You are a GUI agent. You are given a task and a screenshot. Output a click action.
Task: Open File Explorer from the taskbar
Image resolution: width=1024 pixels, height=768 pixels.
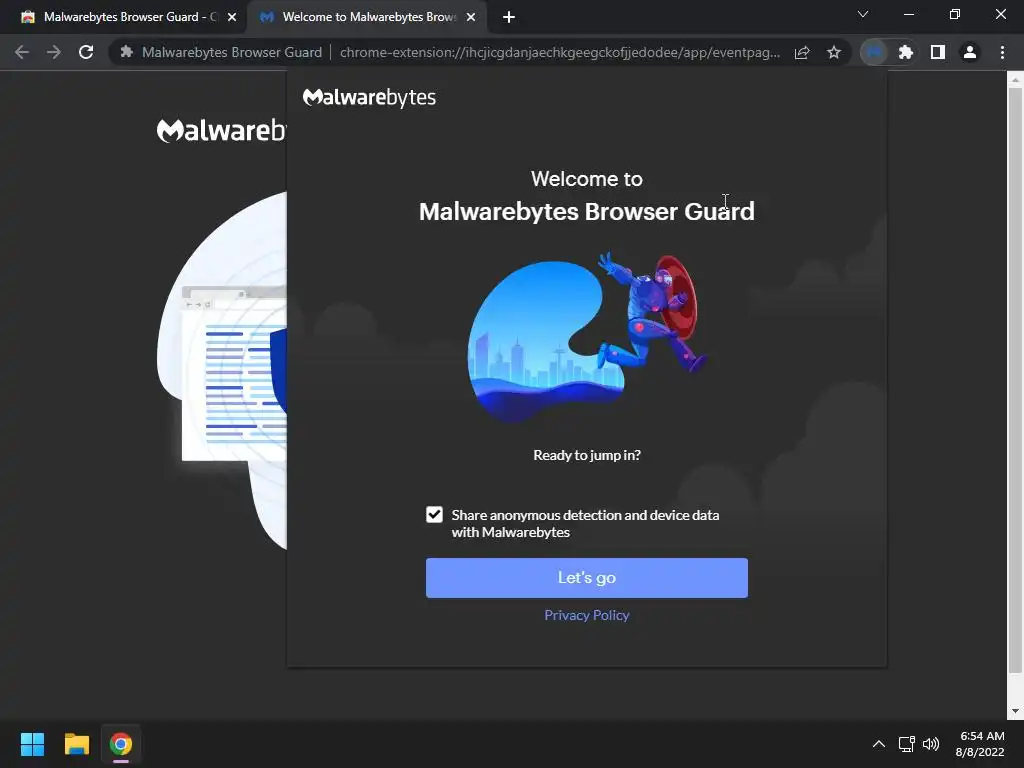(76, 744)
